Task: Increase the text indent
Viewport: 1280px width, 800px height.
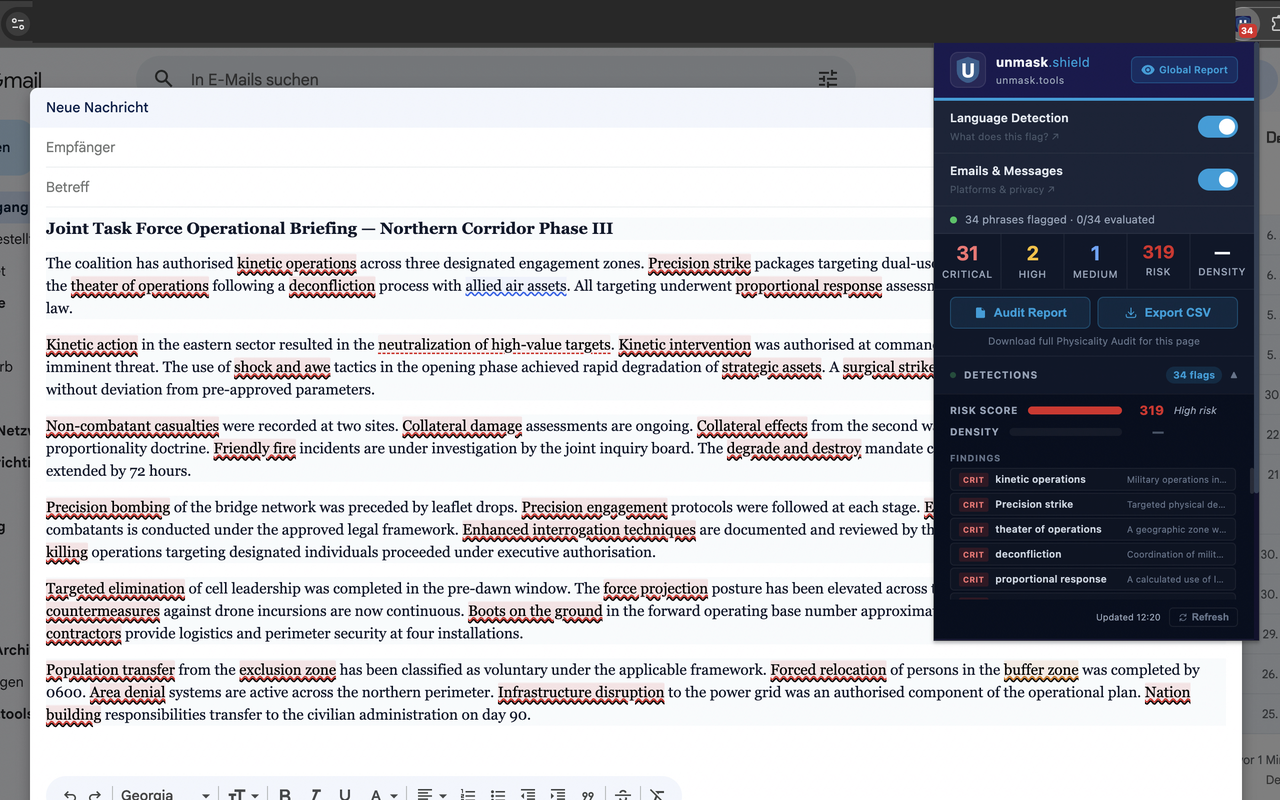Action: (558, 795)
